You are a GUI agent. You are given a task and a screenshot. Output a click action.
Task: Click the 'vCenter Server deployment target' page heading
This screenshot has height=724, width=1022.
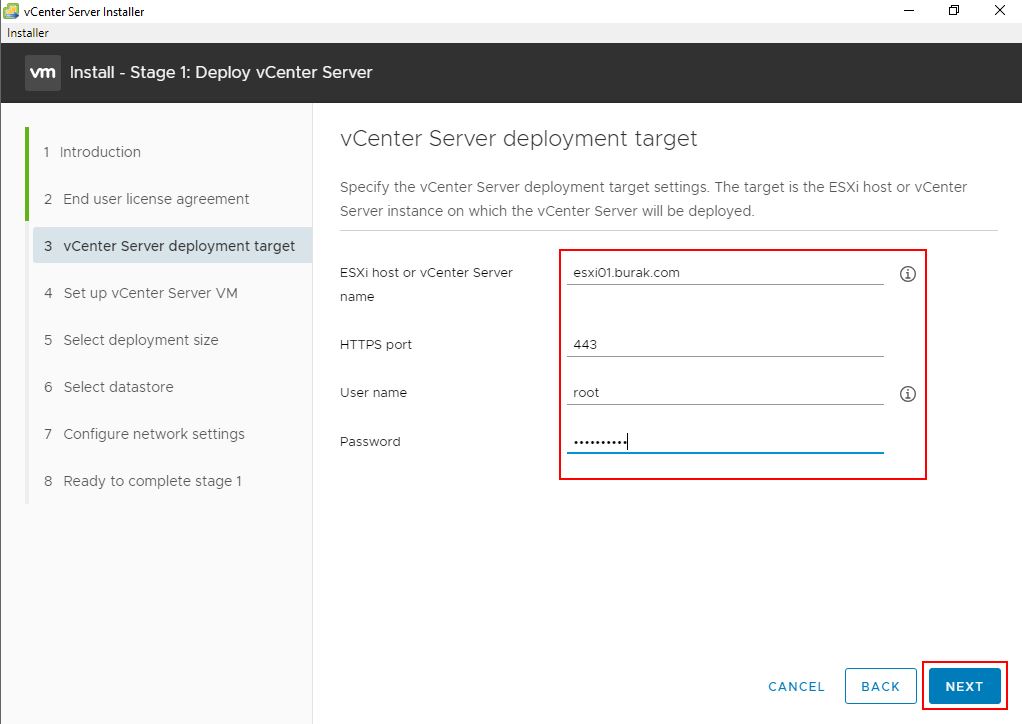pyautogui.click(x=518, y=138)
